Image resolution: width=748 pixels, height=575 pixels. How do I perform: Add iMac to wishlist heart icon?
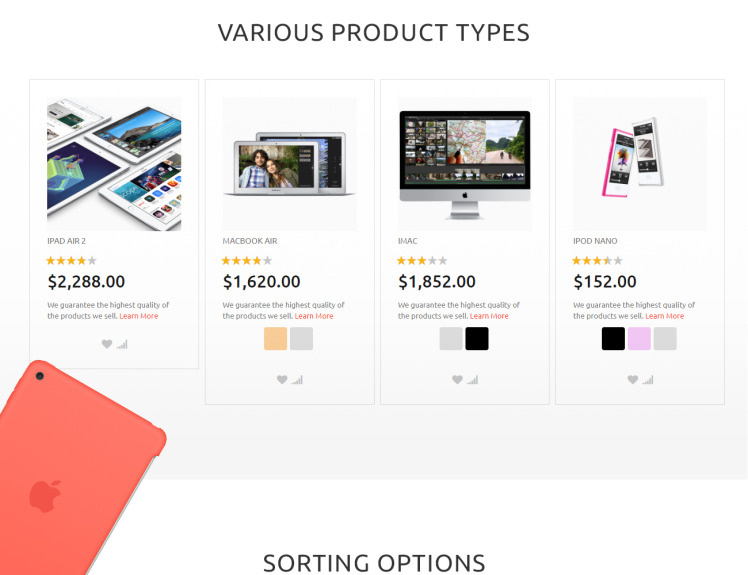point(457,380)
